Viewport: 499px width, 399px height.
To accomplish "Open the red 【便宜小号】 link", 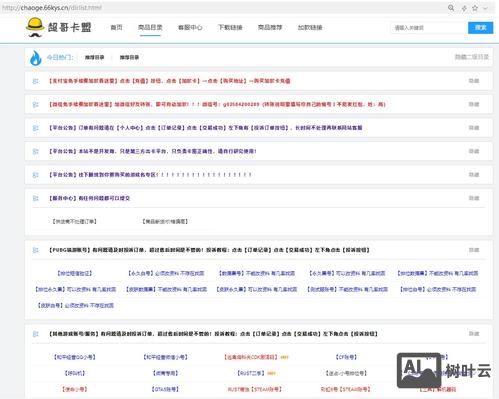I will pos(74,389).
